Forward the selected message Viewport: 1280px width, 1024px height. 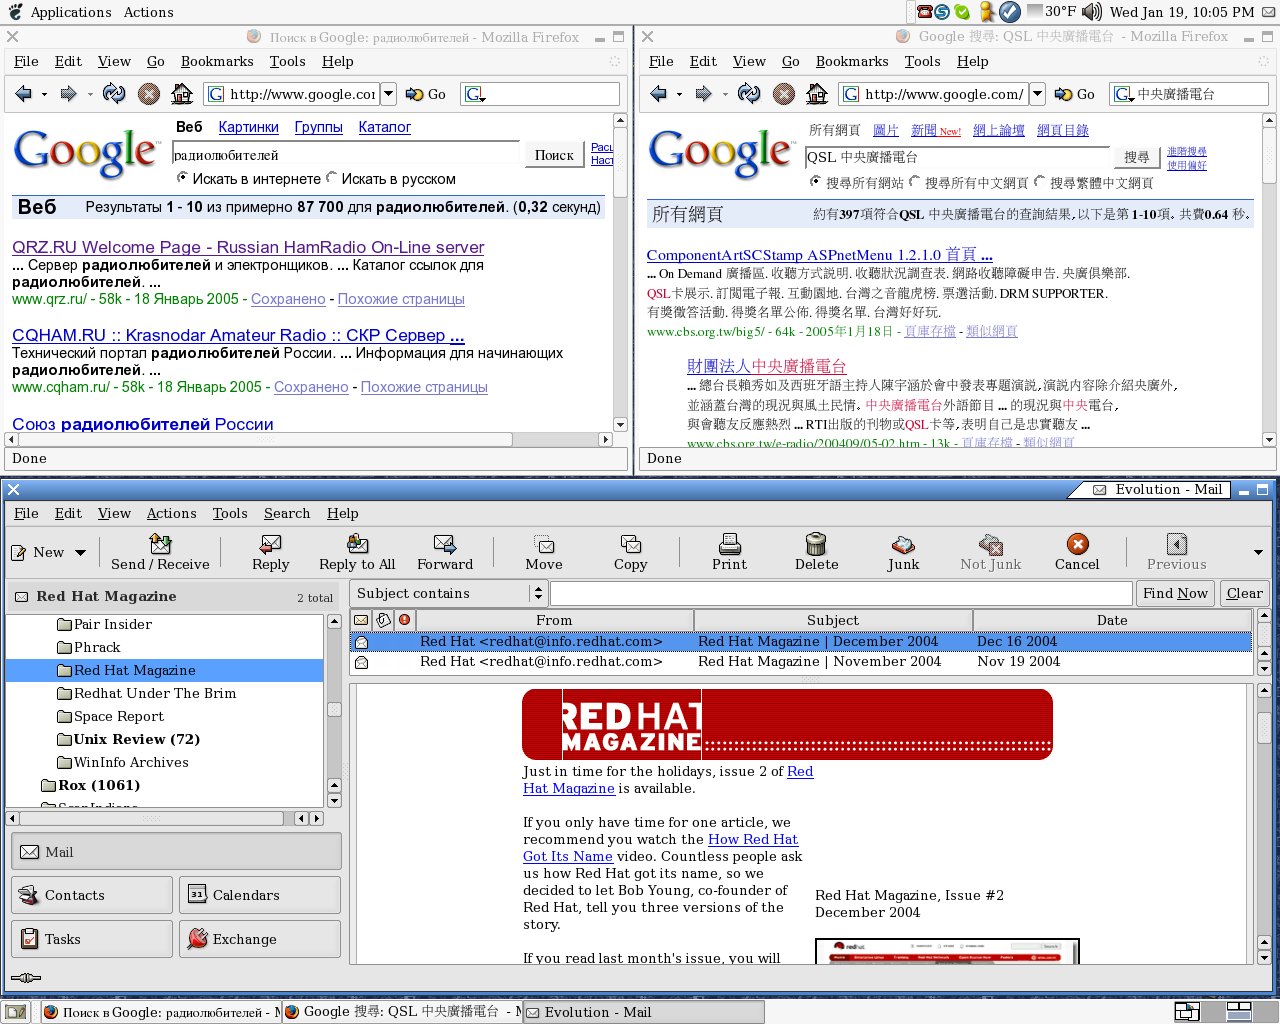tap(445, 552)
